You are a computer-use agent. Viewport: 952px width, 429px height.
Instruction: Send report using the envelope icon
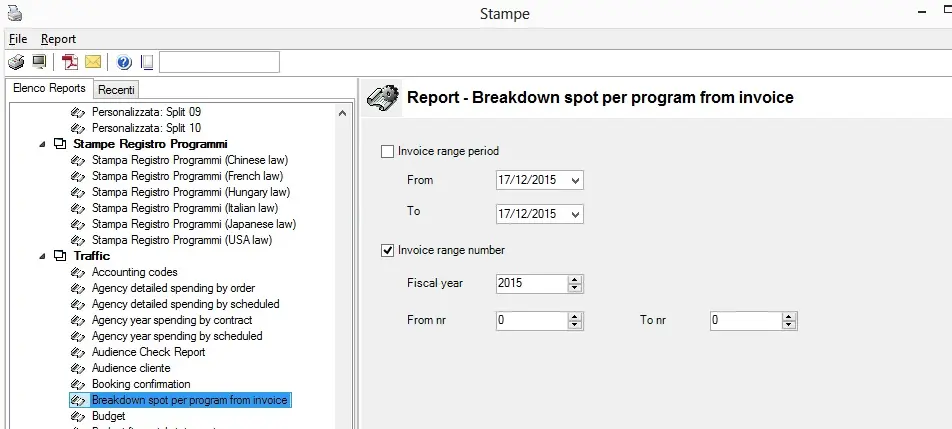click(93, 62)
